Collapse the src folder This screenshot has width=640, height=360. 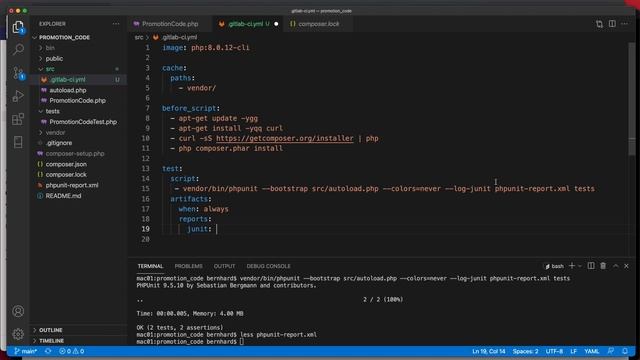[50, 69]
